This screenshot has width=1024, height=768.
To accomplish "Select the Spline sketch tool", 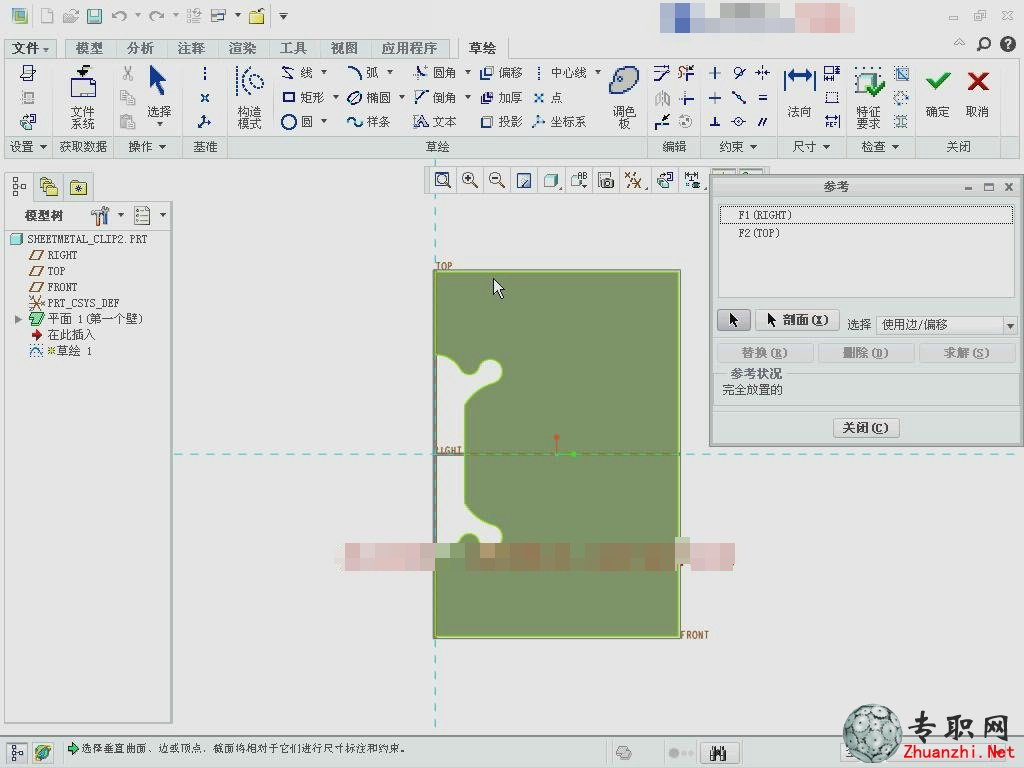I will (368, 122).
